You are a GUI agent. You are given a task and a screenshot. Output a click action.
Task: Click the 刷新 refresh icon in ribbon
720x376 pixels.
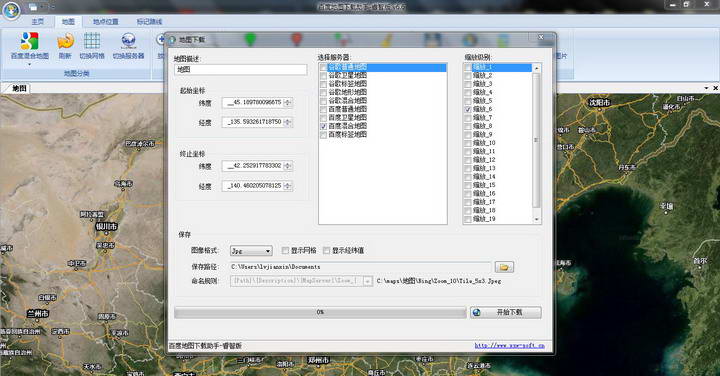pyautogui.click(x=65, y=41)
